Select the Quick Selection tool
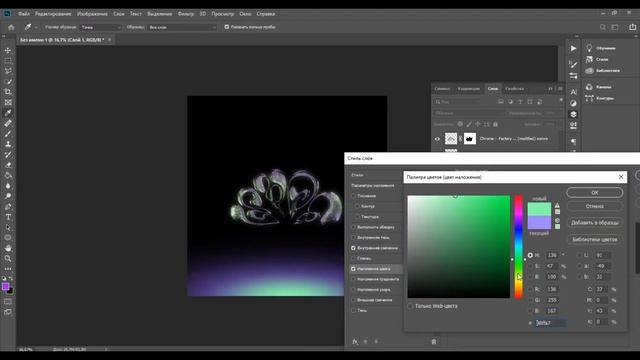Image resolution: width=640 pixels, height=360 pixels. point(8,82)
